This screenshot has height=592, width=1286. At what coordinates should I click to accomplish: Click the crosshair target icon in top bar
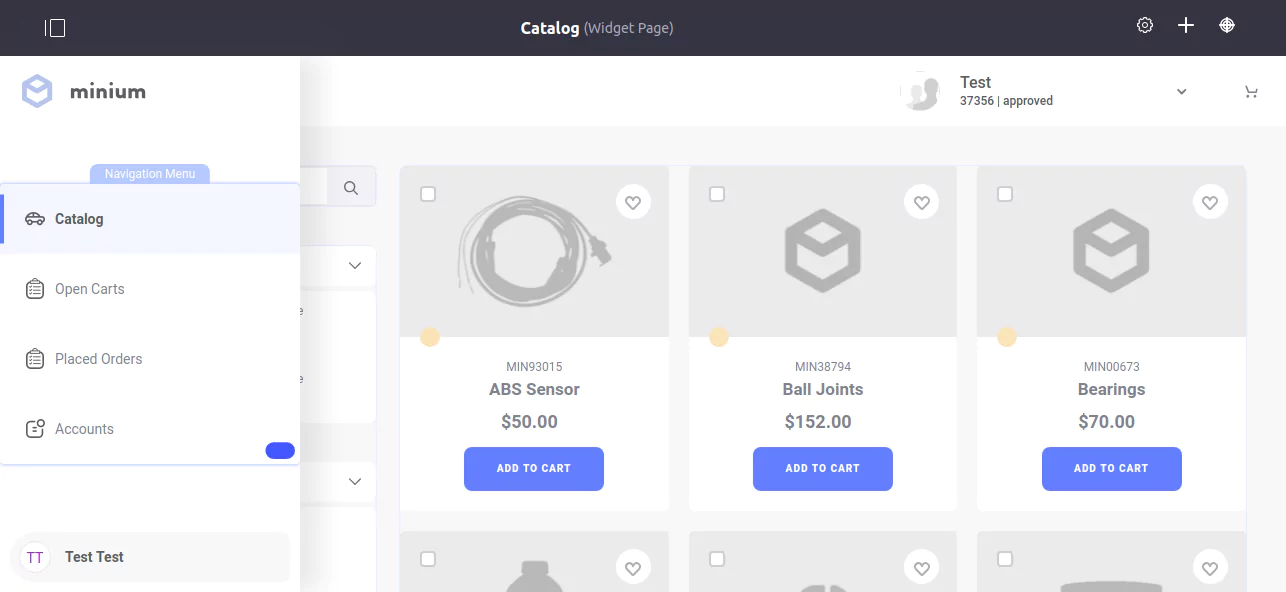tap(1227, 26)
